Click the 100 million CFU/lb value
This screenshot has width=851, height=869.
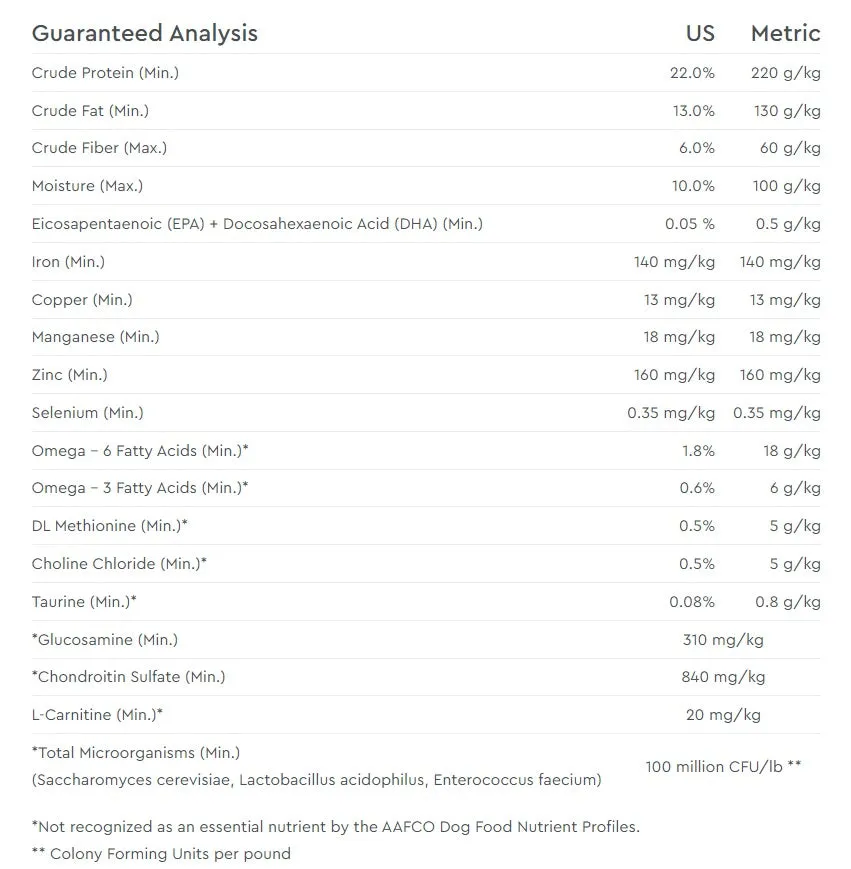tap(723, 766)
